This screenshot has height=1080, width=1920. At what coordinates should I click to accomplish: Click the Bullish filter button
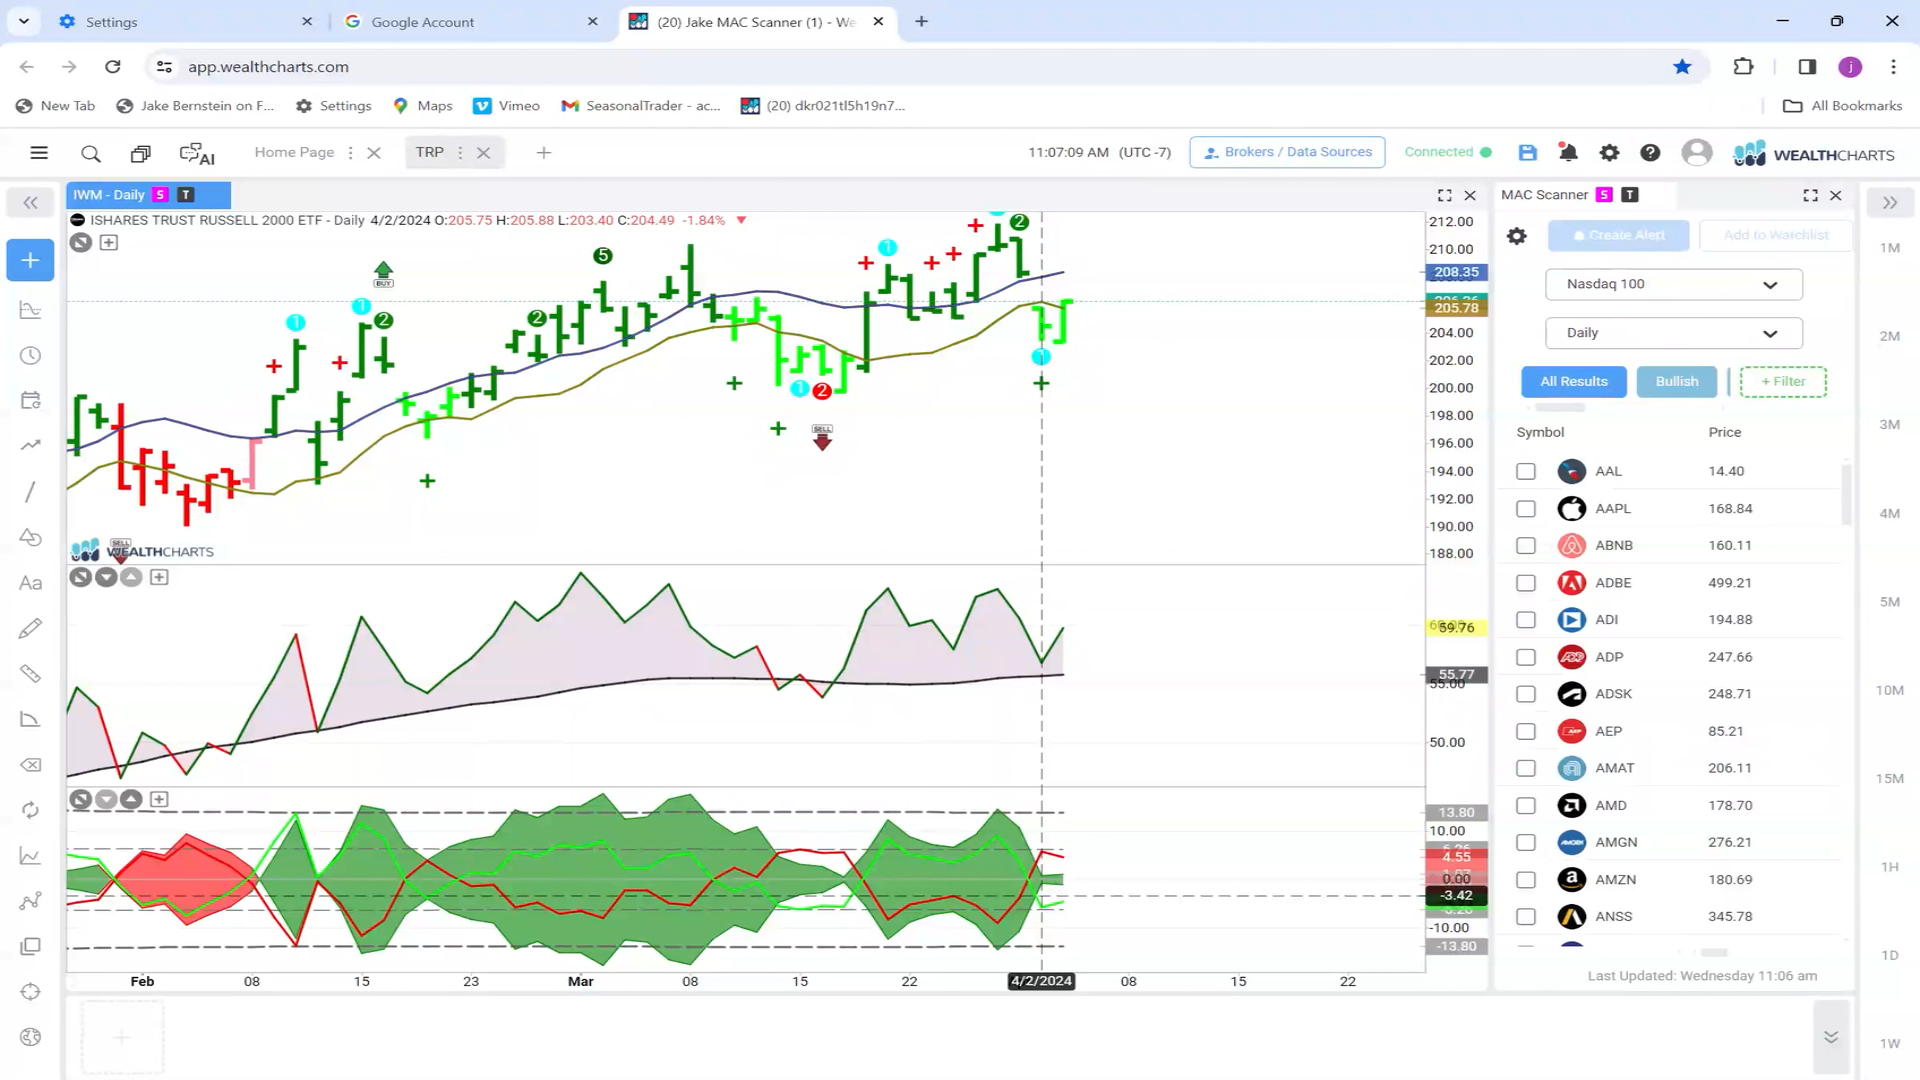[1676, 381]
